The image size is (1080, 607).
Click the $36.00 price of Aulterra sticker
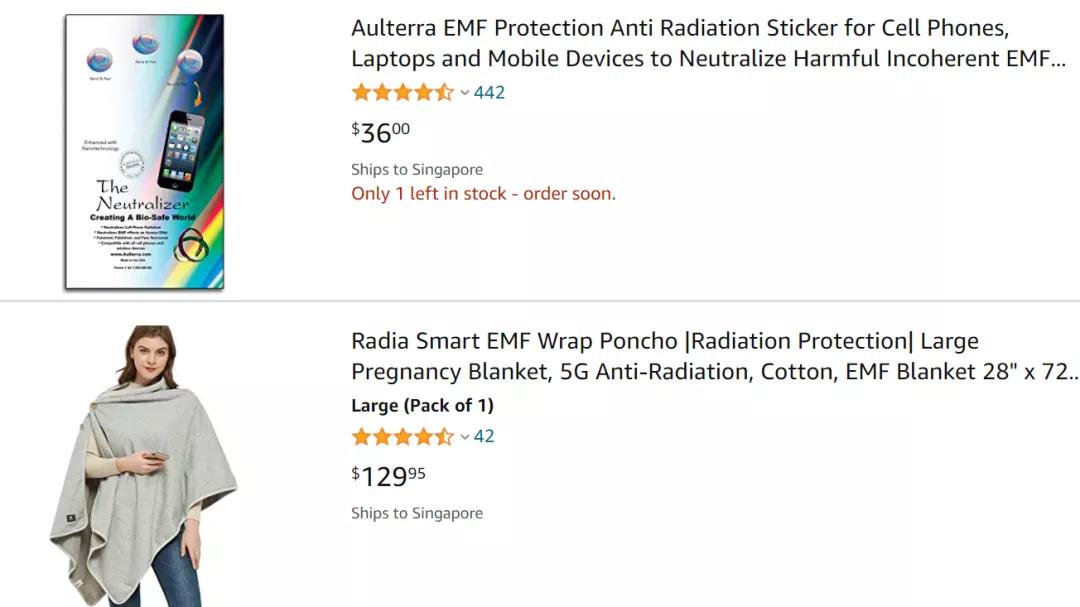pyautogui.click(x=381, y=132)
